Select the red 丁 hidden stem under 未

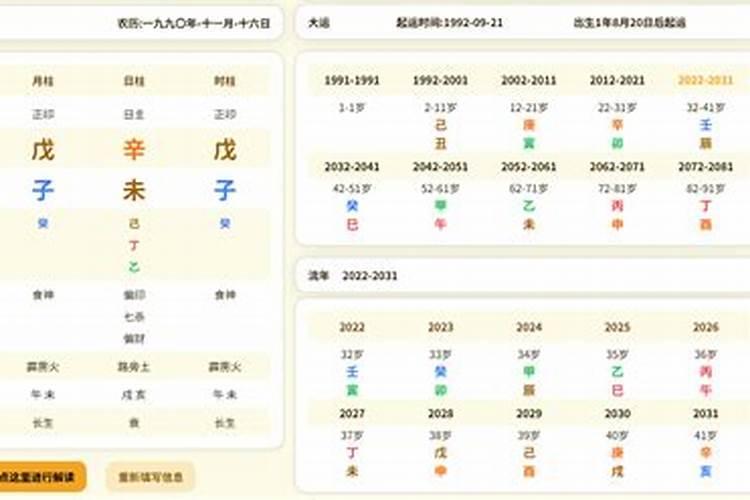click(134, 245)
